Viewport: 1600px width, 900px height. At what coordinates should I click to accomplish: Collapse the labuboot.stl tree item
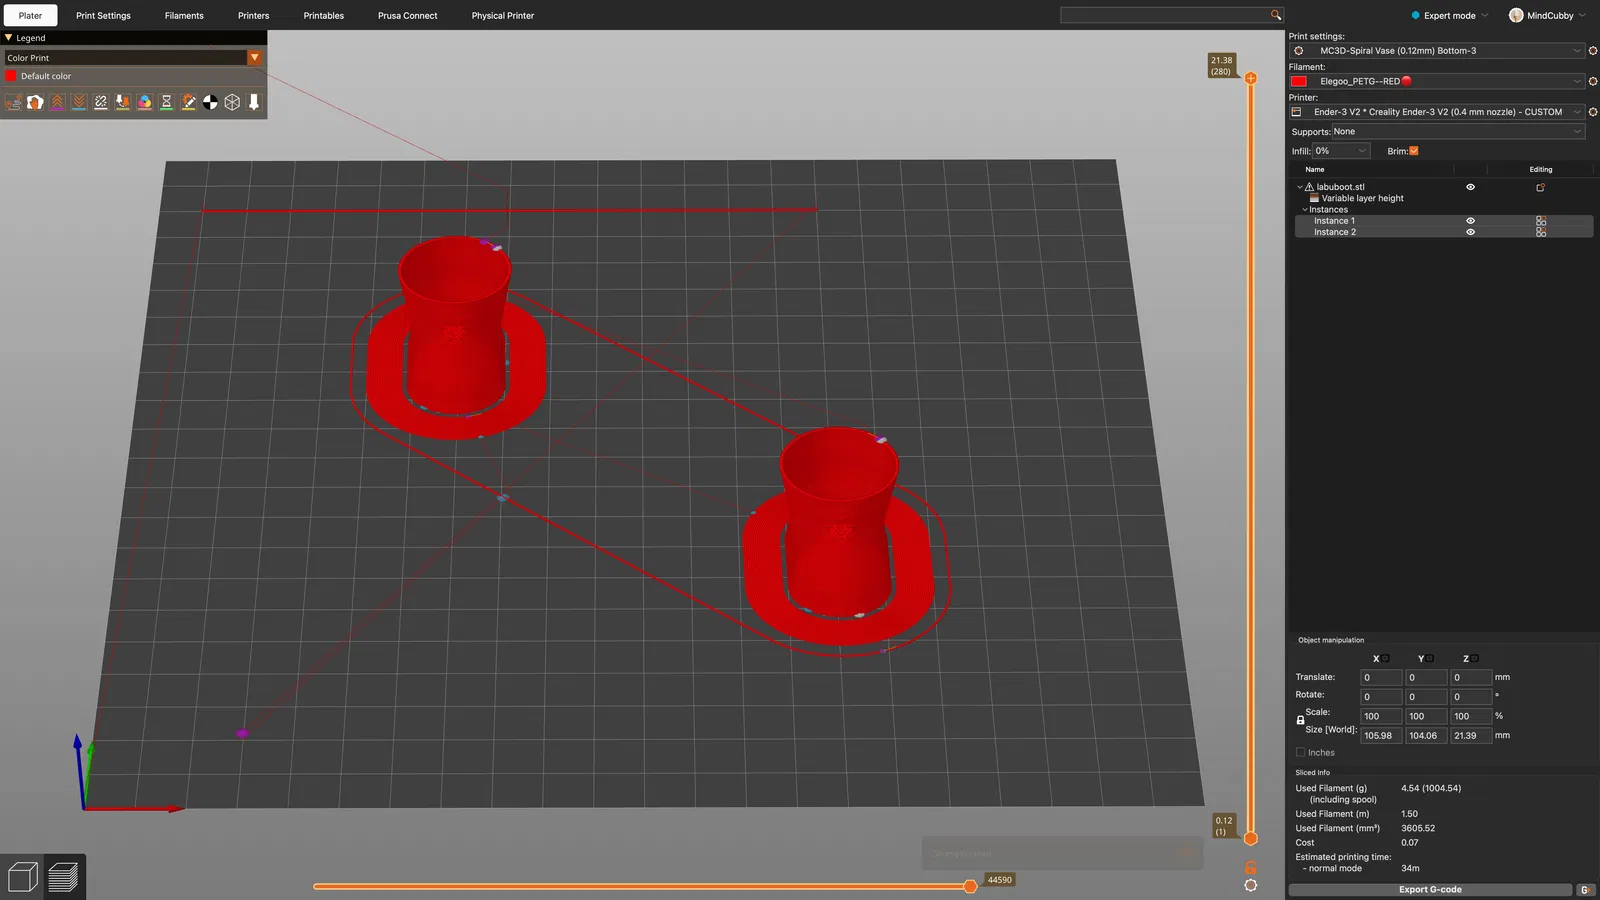click(x=1300, y=187)
